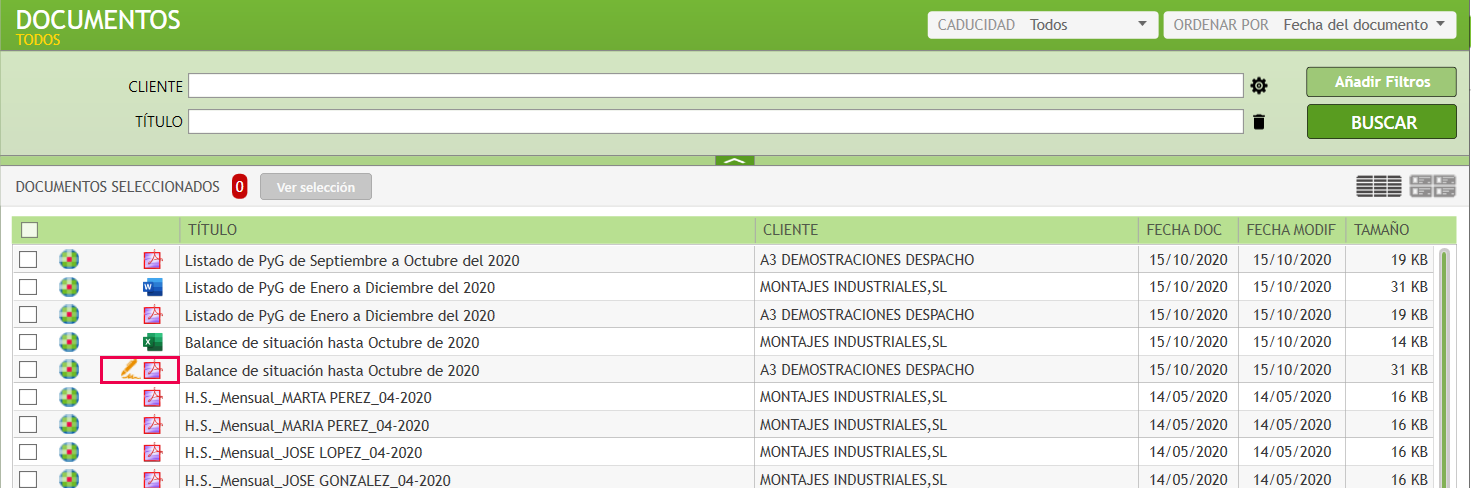The image size is (1471, 488).
Task: Open the ORDENAR POR dropdown showing Fecha del documento
Action: point(1310,25)
